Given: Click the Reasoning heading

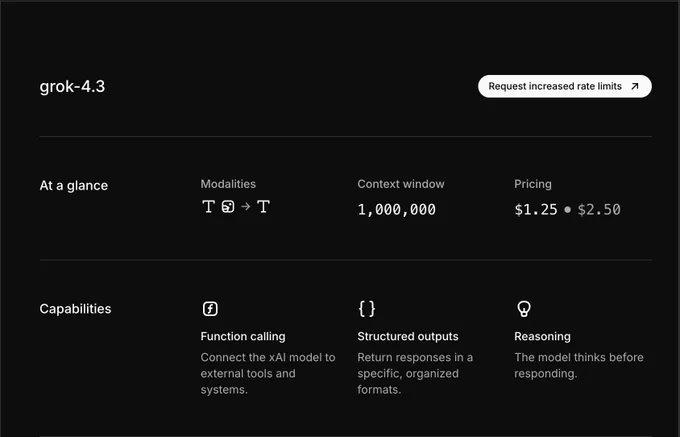Looking at the screenshot, I should [543, 336].
